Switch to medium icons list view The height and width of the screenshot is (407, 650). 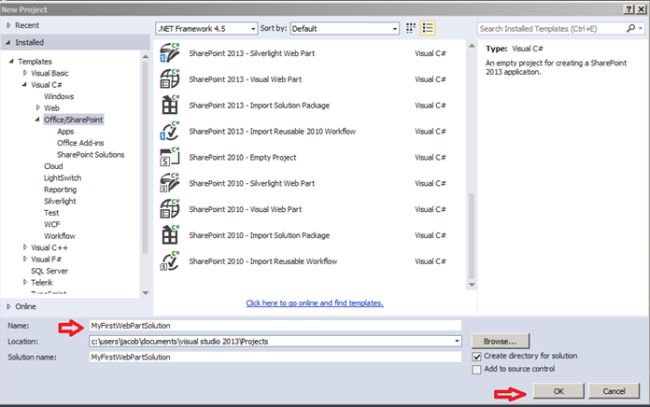pyautogui.click(x=427, y=28)
